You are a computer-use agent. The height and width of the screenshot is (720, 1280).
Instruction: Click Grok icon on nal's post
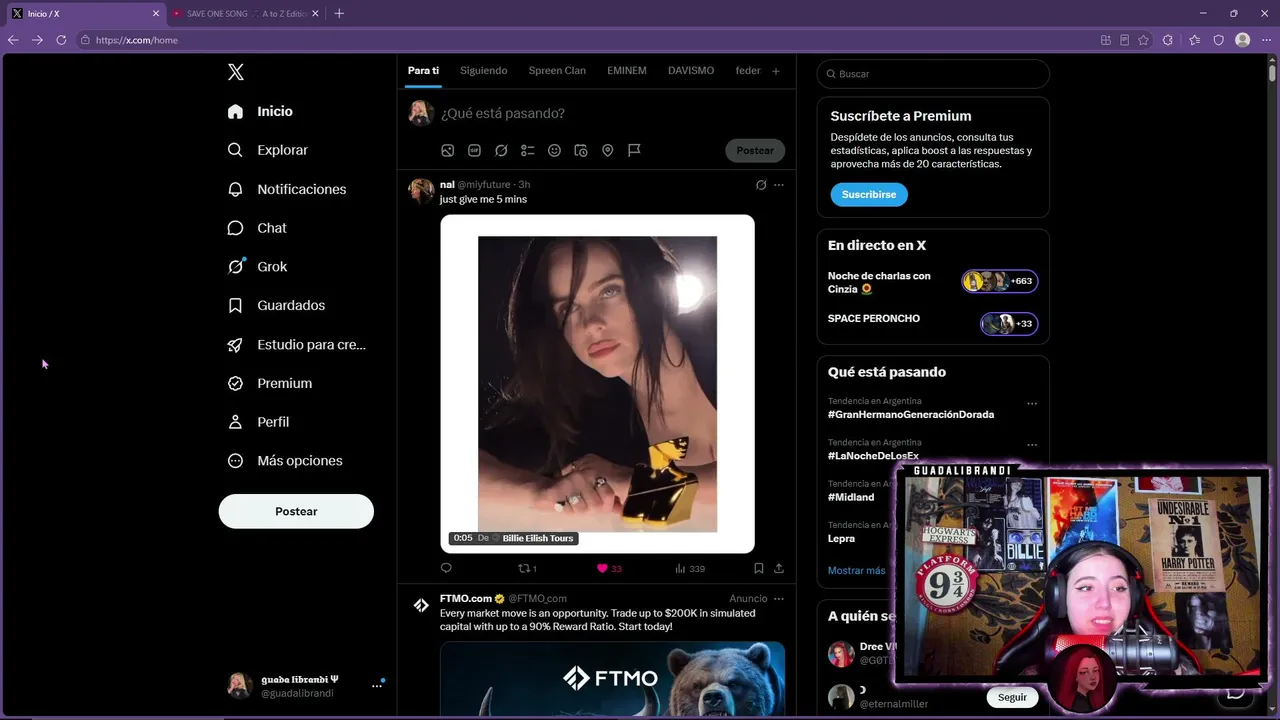761,185
